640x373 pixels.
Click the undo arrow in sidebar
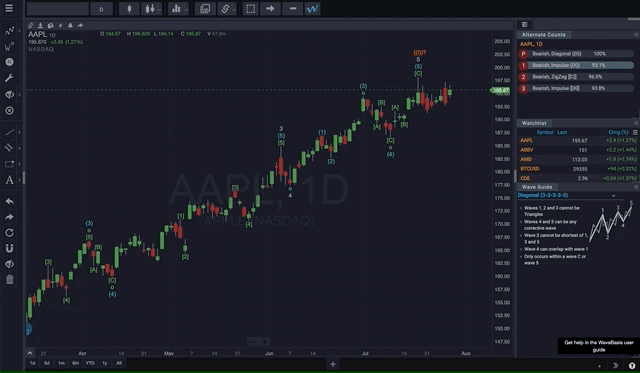(x=9, y=201)
